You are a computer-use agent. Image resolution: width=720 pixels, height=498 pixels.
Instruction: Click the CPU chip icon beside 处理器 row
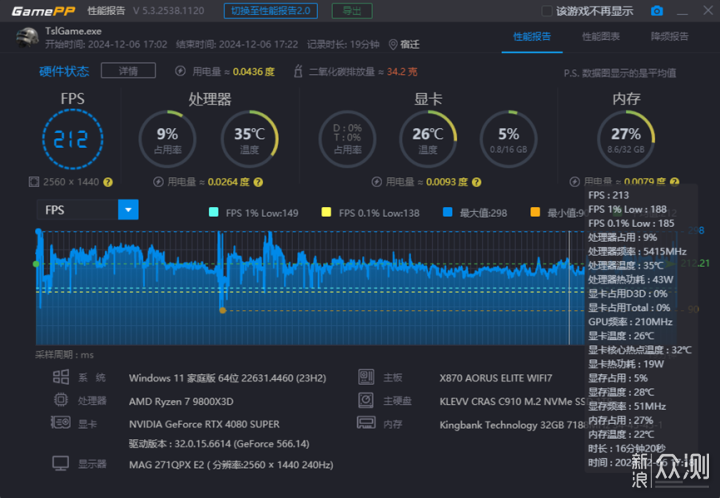point(61,400)
